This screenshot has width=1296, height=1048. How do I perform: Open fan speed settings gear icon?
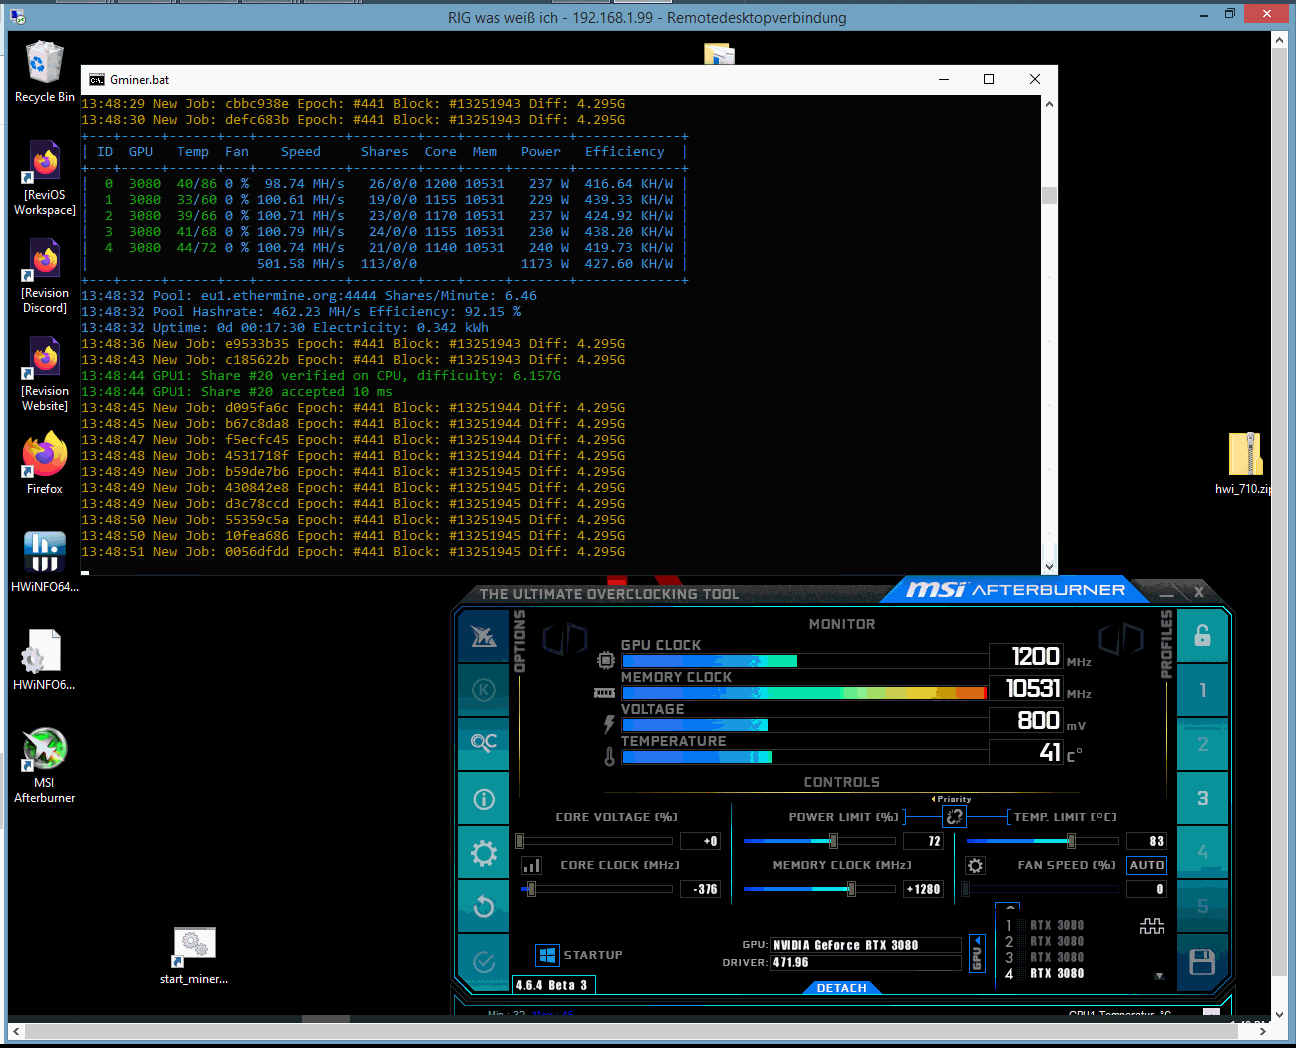click(x=976, y=866)
